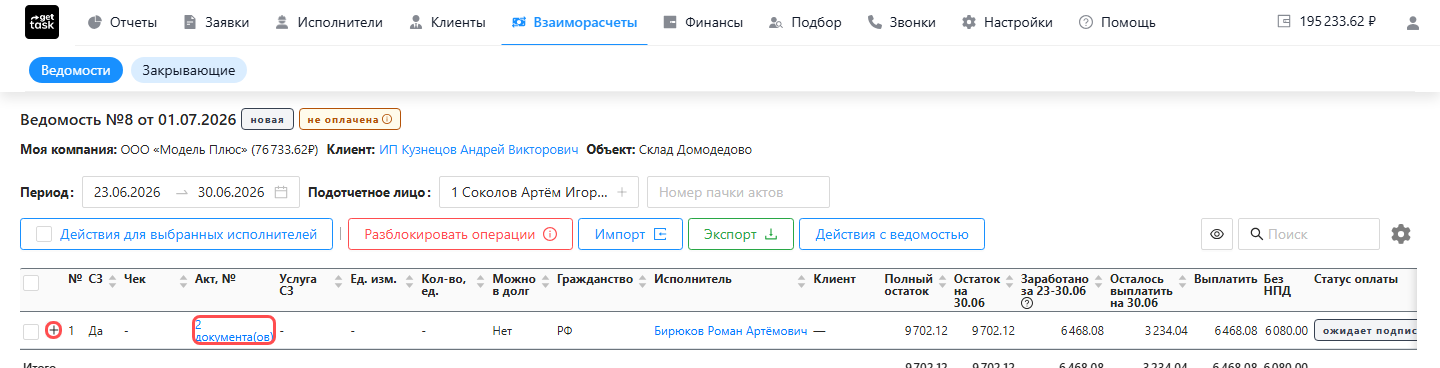This screenshot has width=1440, height=368.
Task: Open the Финансы menu
Action: pos(703,22)
